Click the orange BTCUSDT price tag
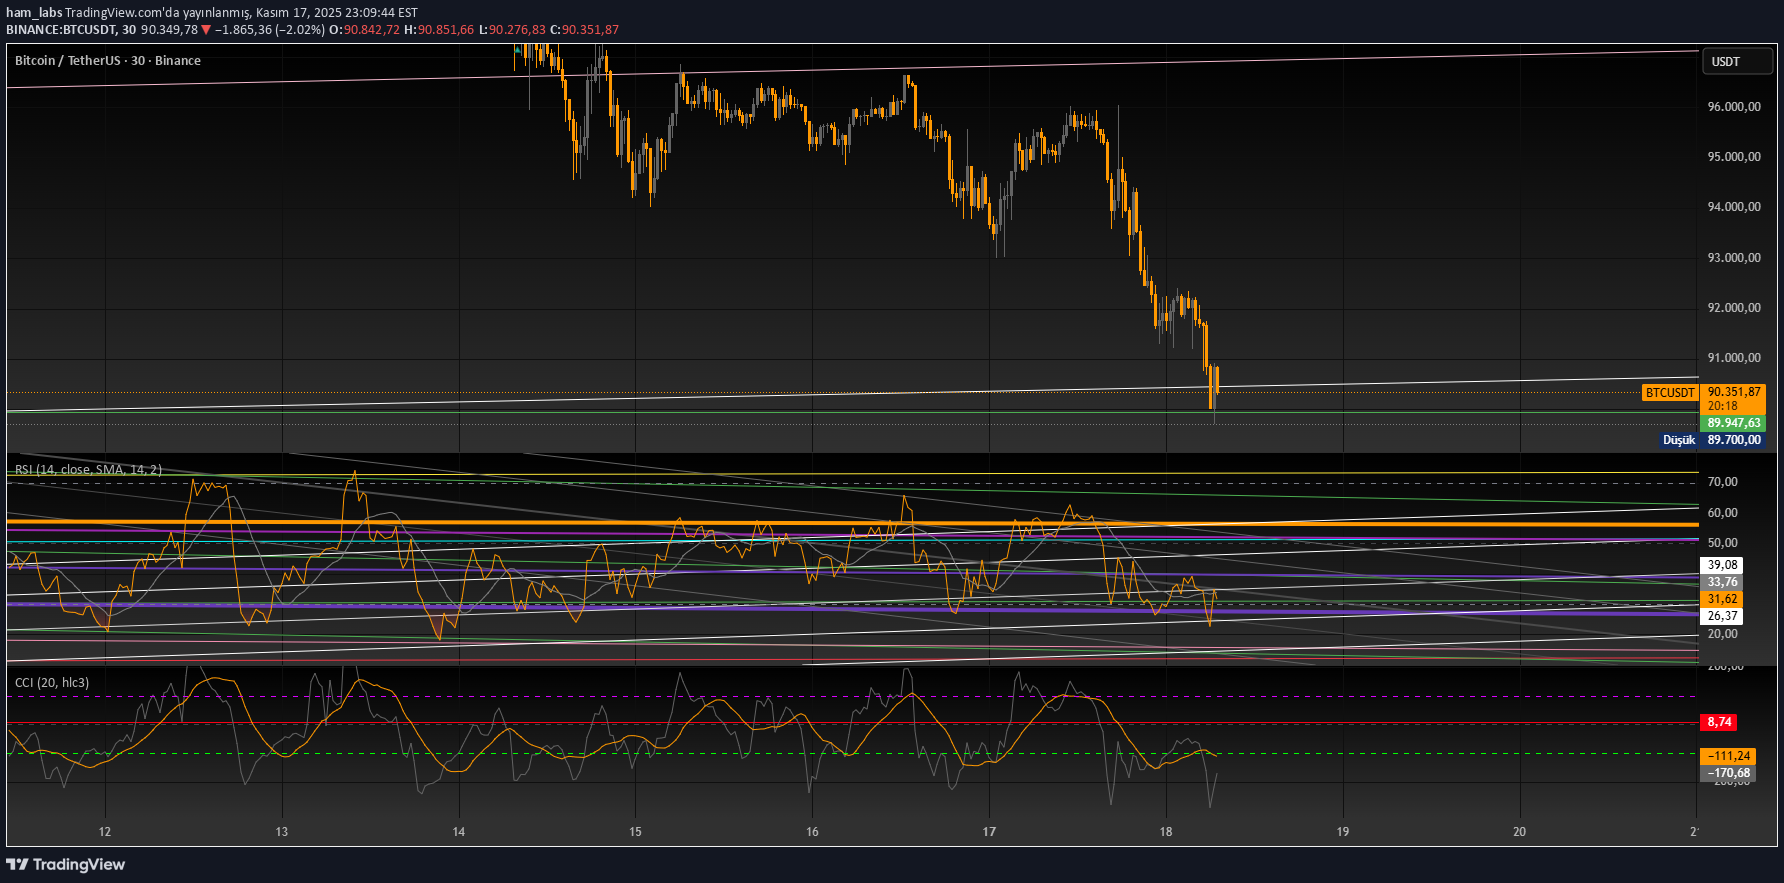This screenshot has width=1784, height=883. [1670, 393]
